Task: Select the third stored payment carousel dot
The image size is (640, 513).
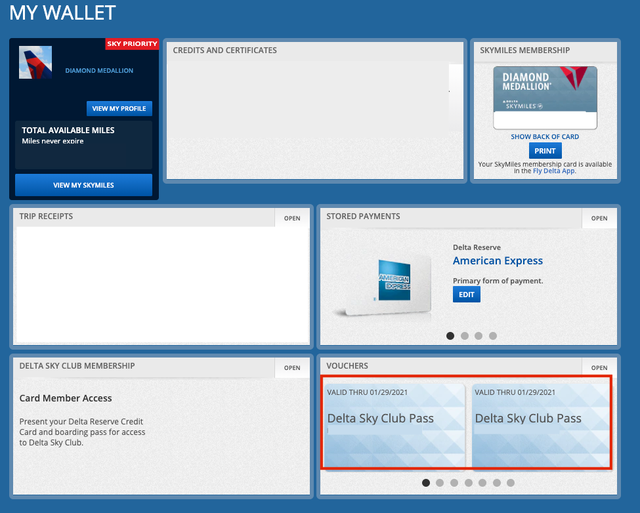Action: coord(478,335)
